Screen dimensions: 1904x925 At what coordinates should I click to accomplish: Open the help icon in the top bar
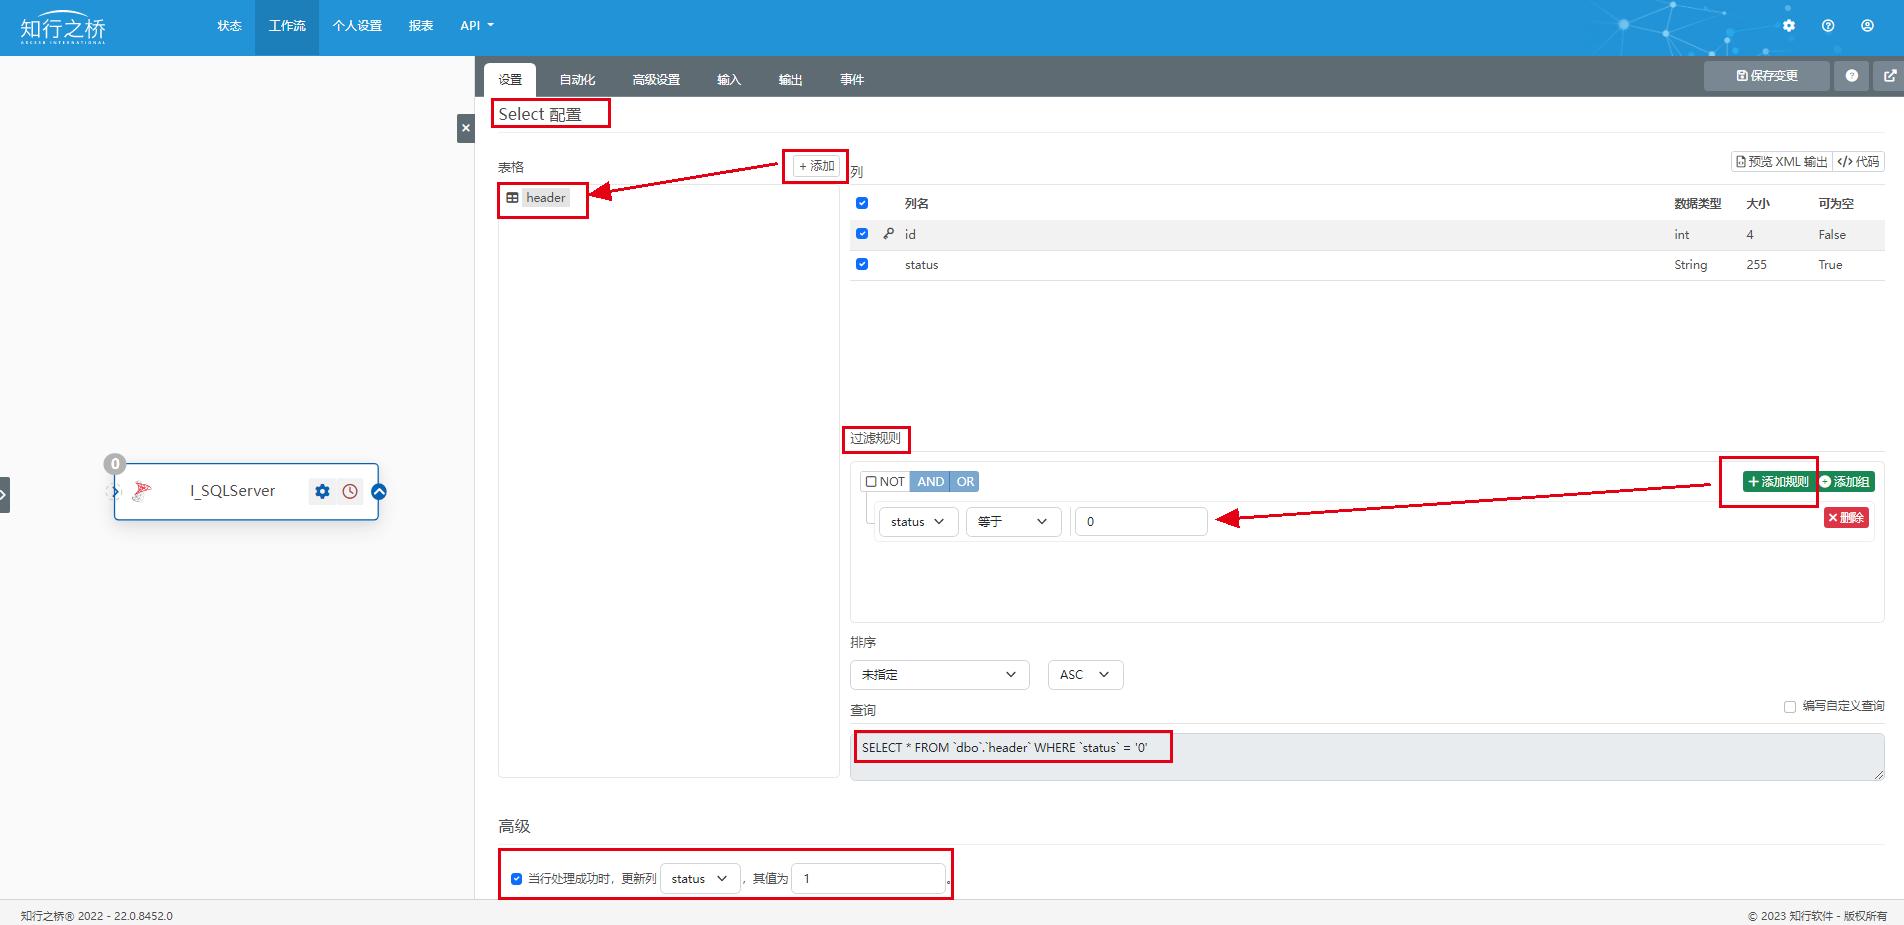(x=1828, y=26)
